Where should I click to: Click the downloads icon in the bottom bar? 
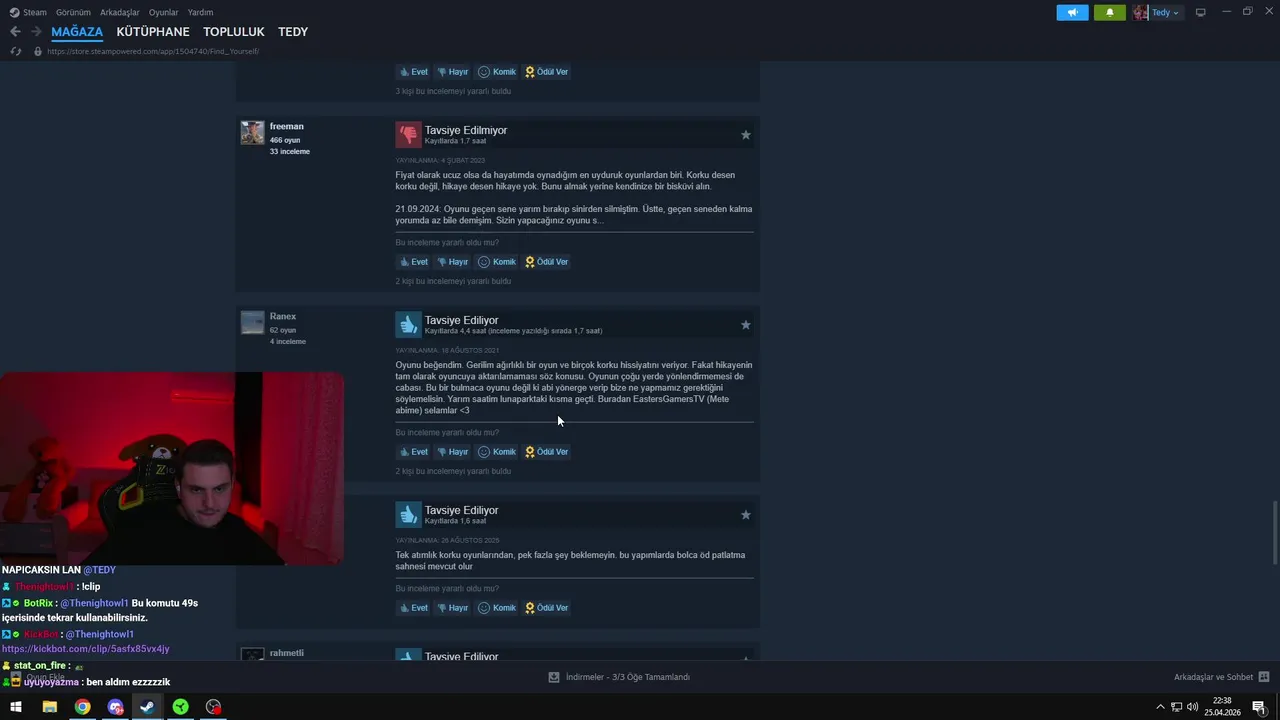[x=554, y=677]
